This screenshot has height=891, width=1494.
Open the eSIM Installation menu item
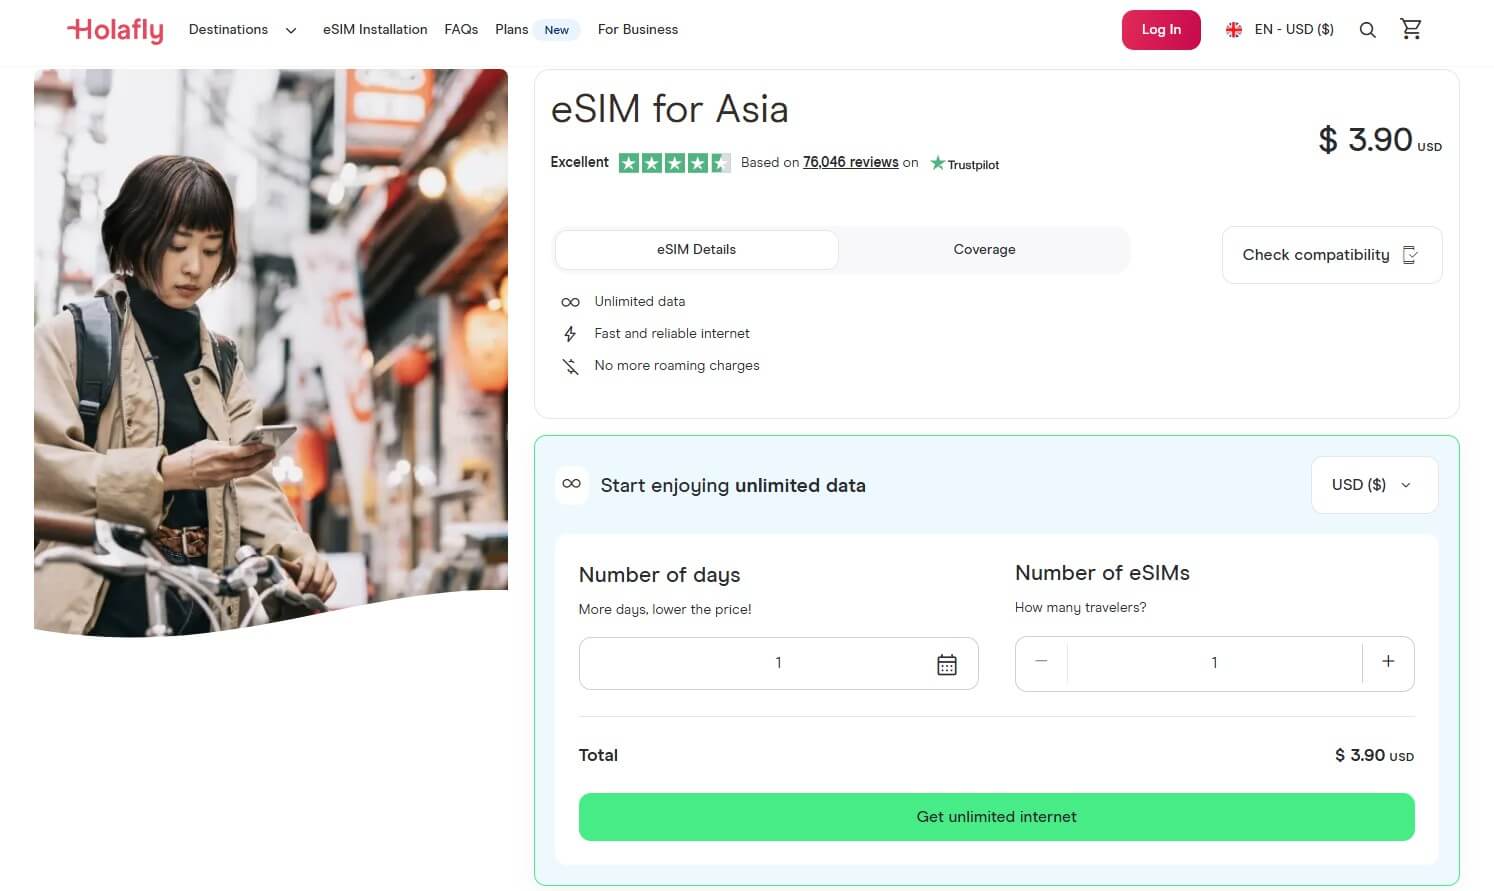click(375, 30)
